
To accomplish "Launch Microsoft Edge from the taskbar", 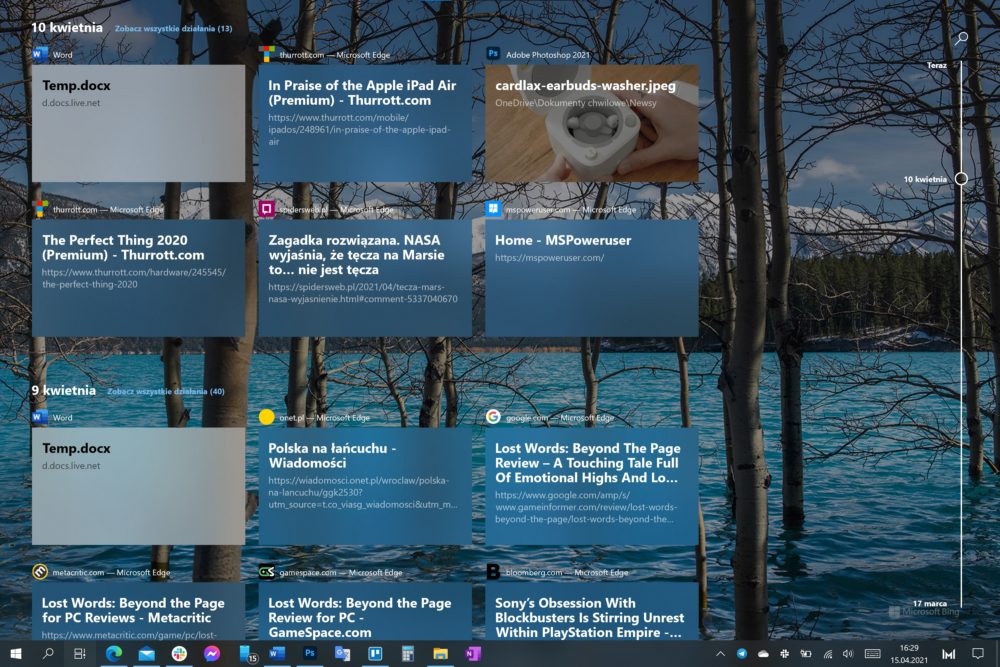I will point(114,654).
